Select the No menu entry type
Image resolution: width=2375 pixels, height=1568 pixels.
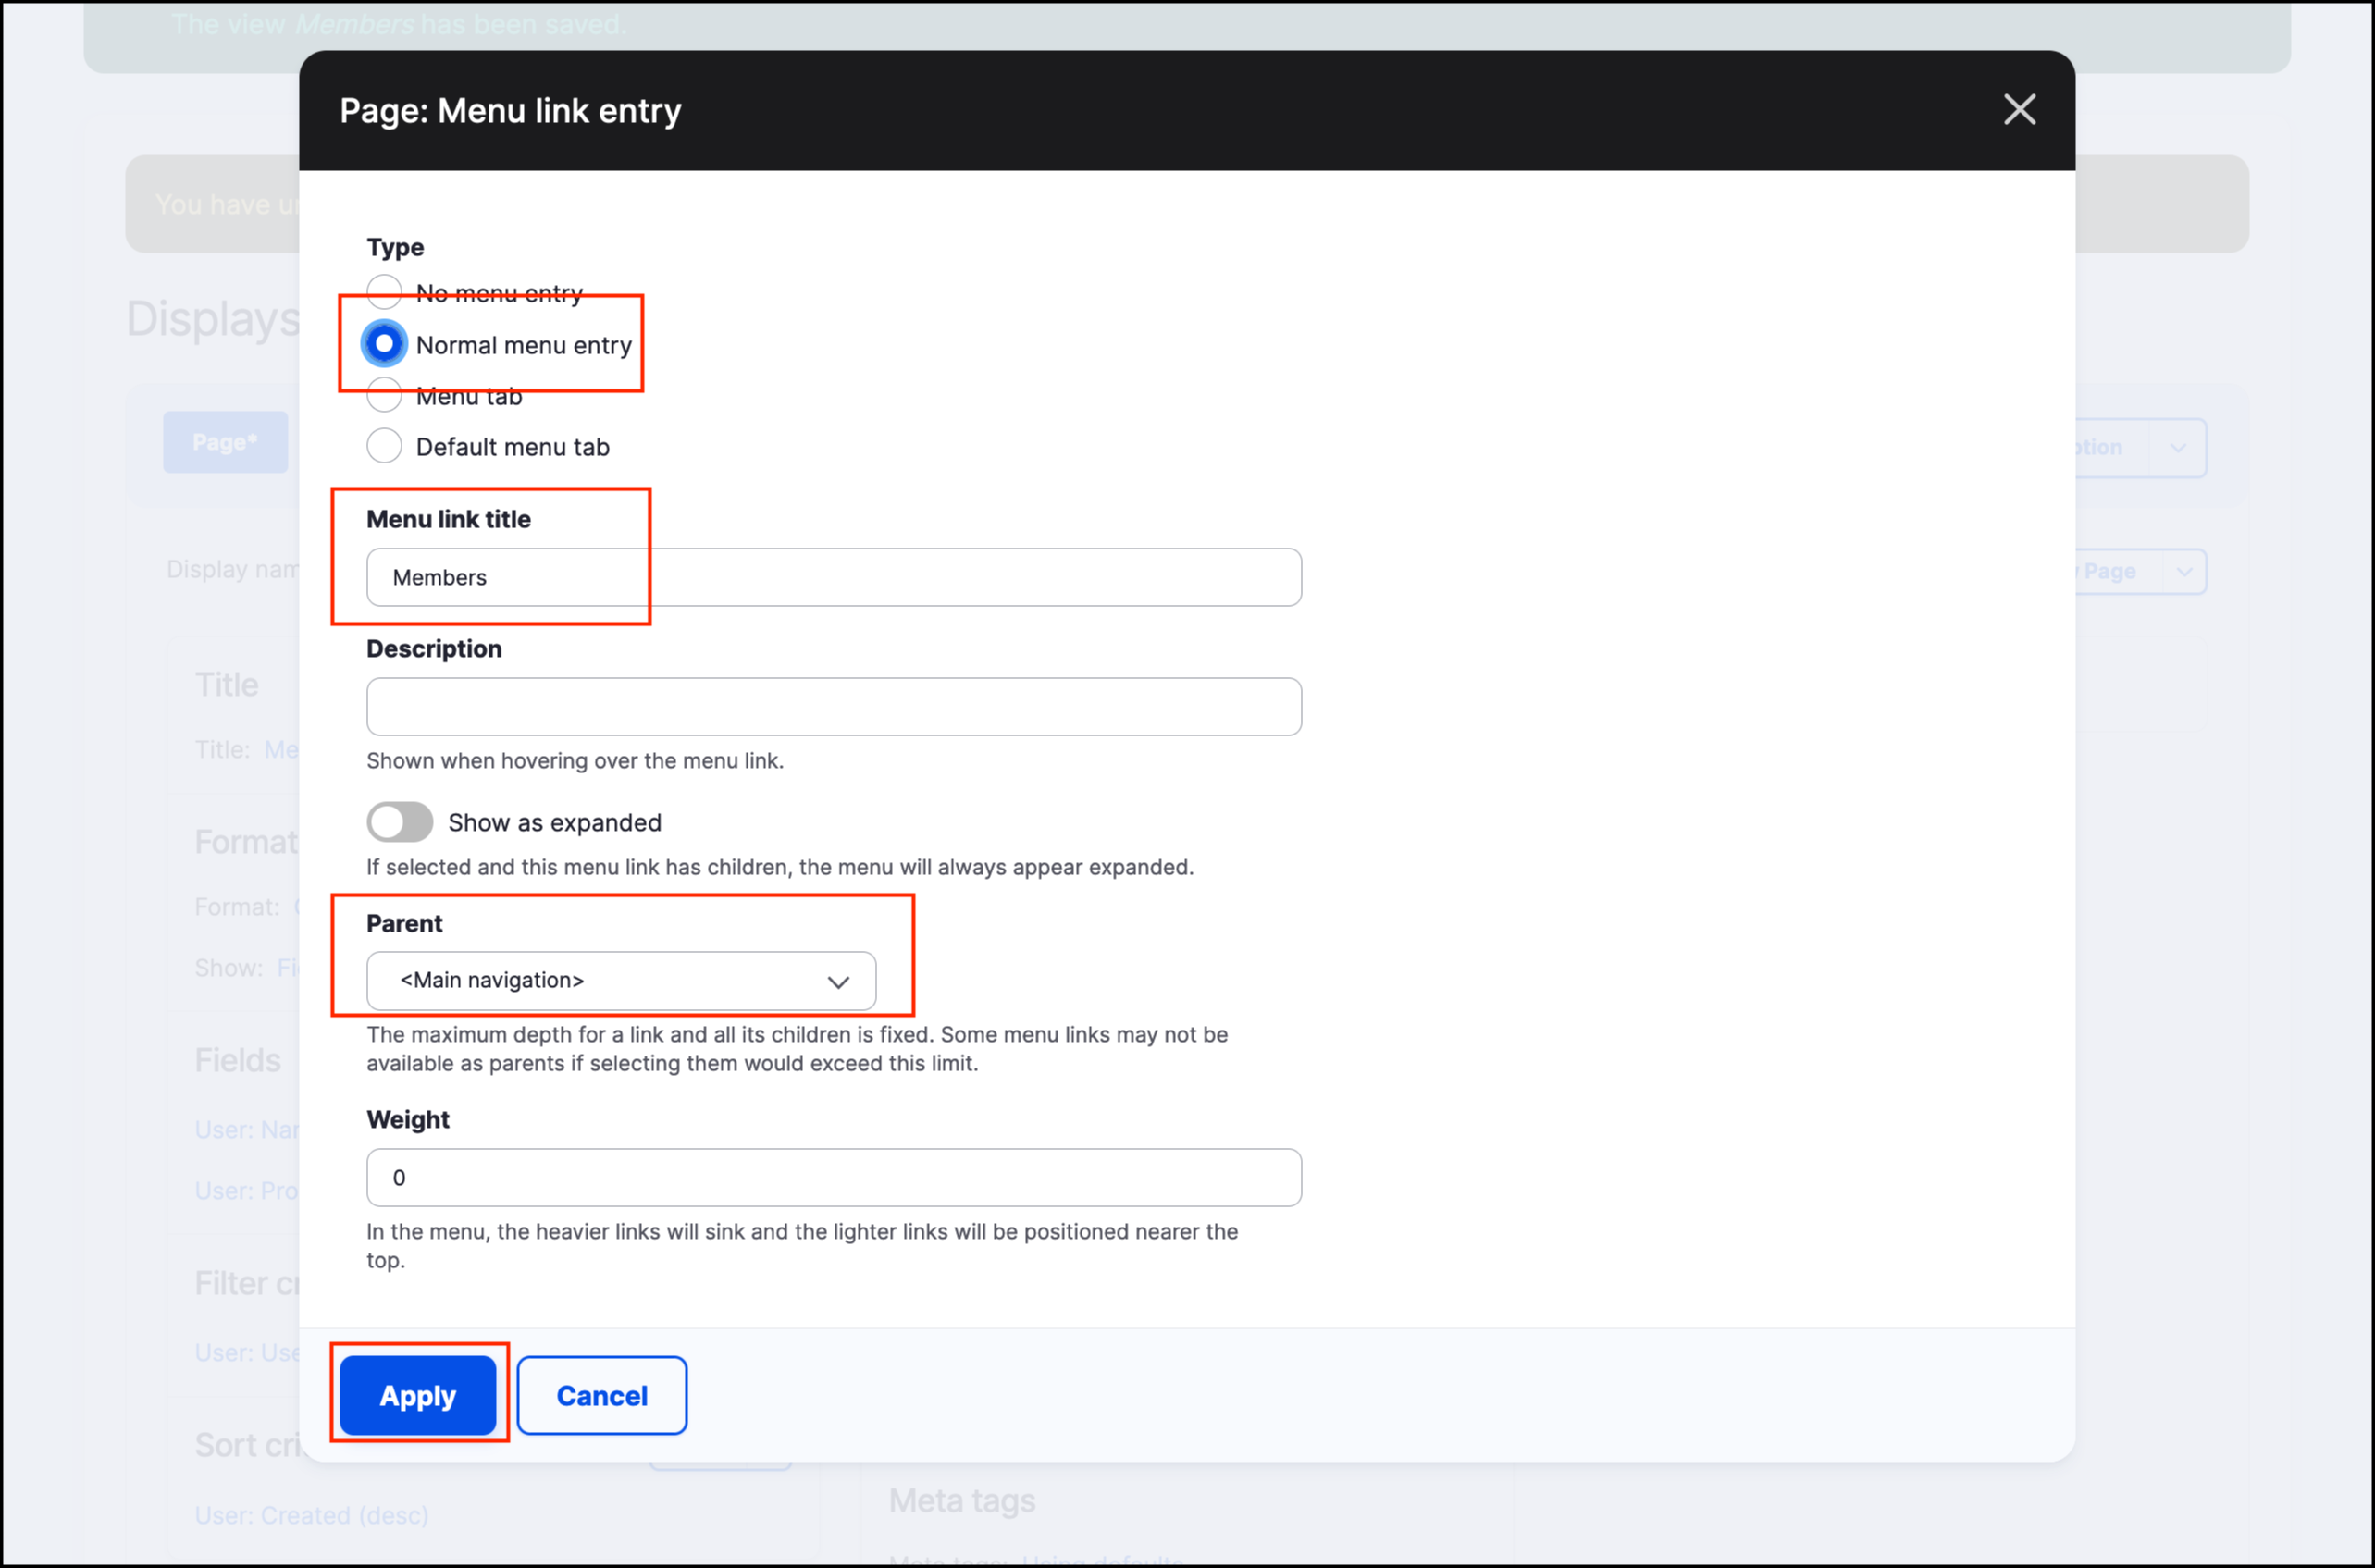(x=383, y=291)
